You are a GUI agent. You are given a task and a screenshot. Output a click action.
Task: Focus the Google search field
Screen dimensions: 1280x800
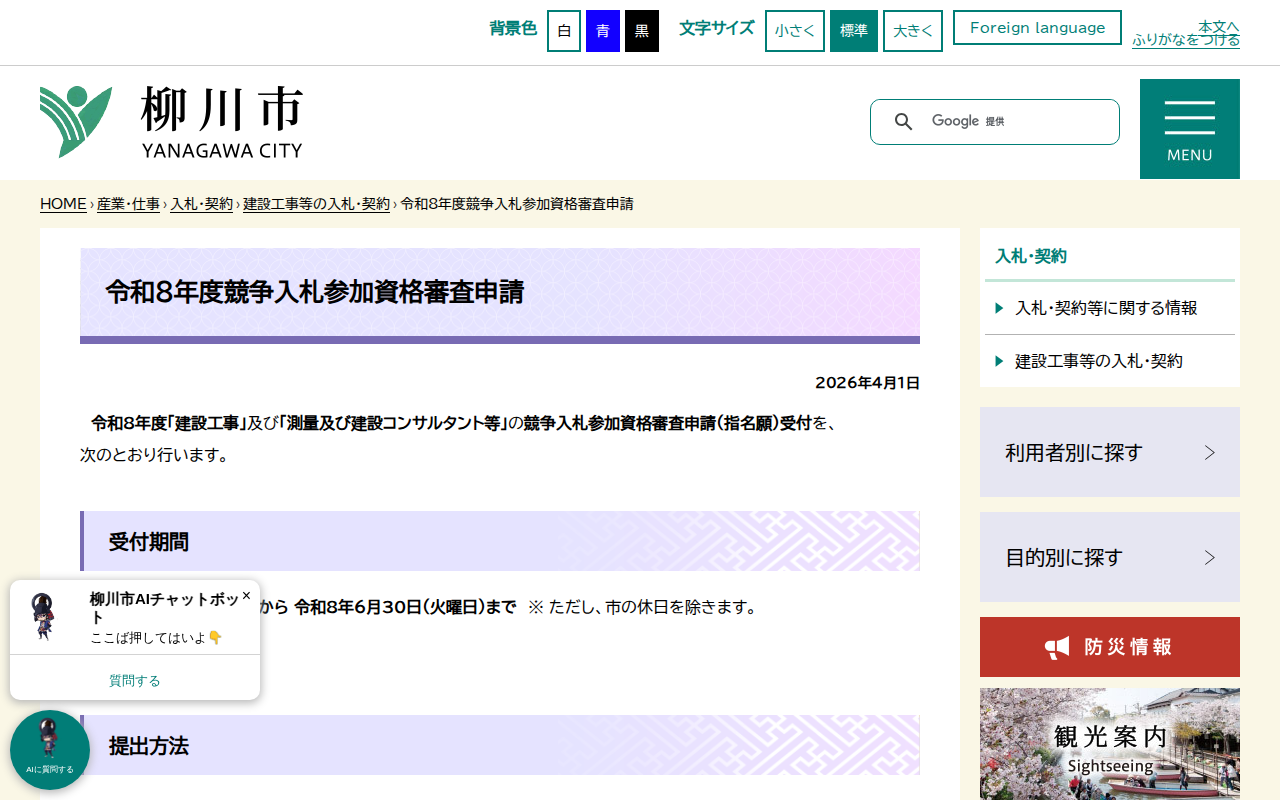point(1015,122)
